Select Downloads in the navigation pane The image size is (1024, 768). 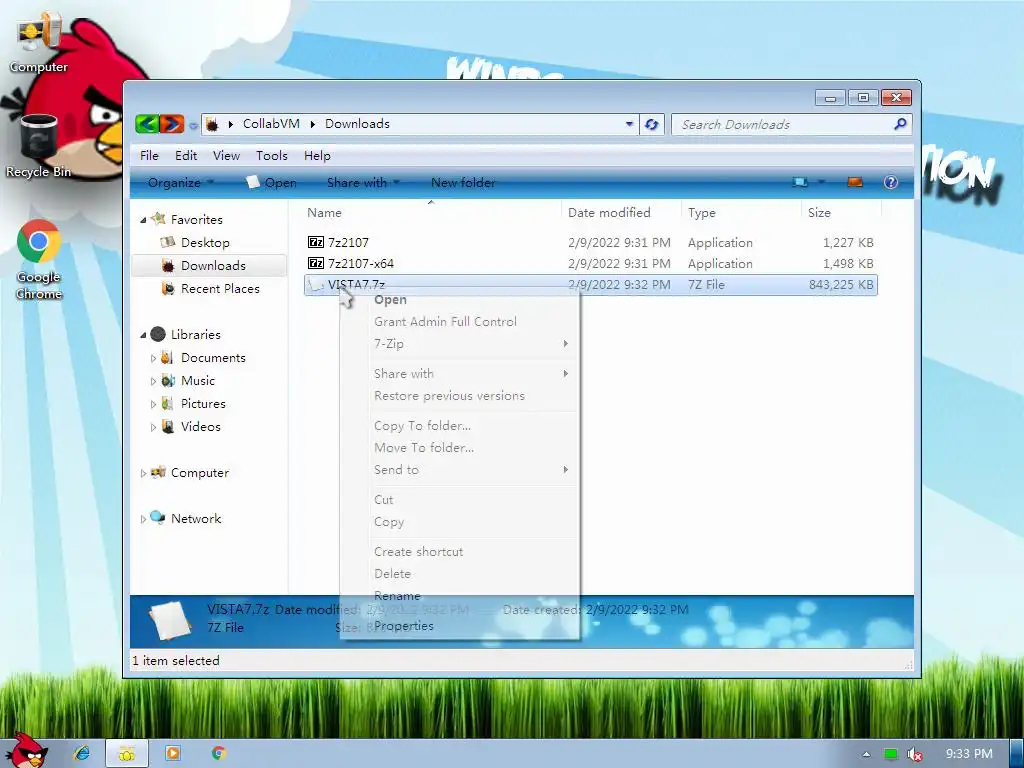[x=209, y=265]
